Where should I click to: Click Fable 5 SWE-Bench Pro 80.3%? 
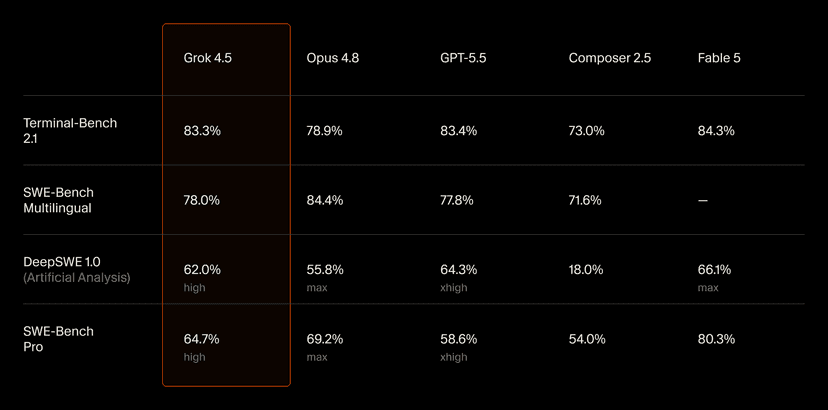click(716, 339)
